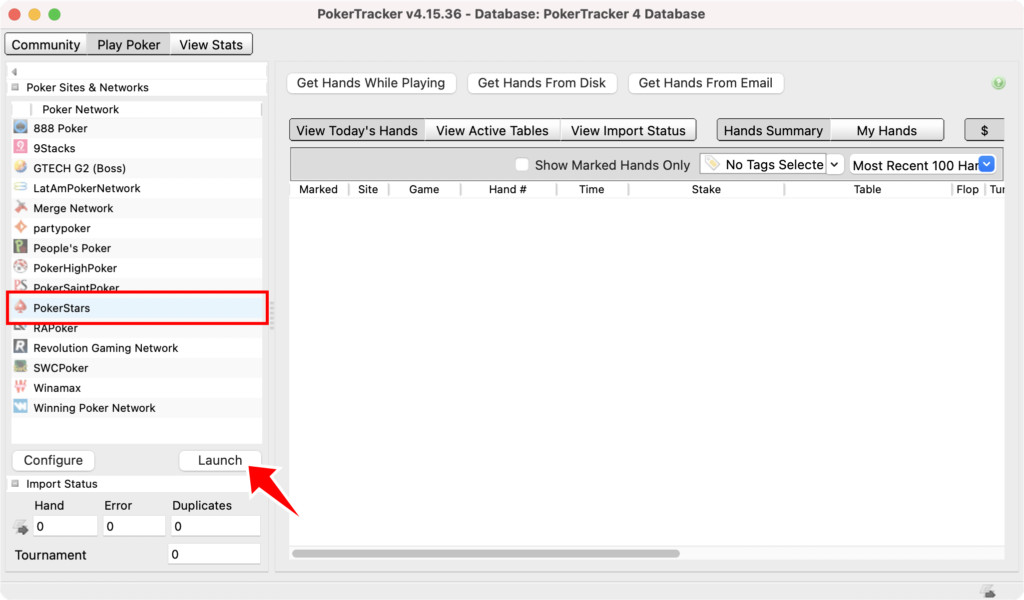Click Get Hands From Email button
The width and height of the screenshot is (1024, 600).
pyautogui.click(x=705, y=83)
